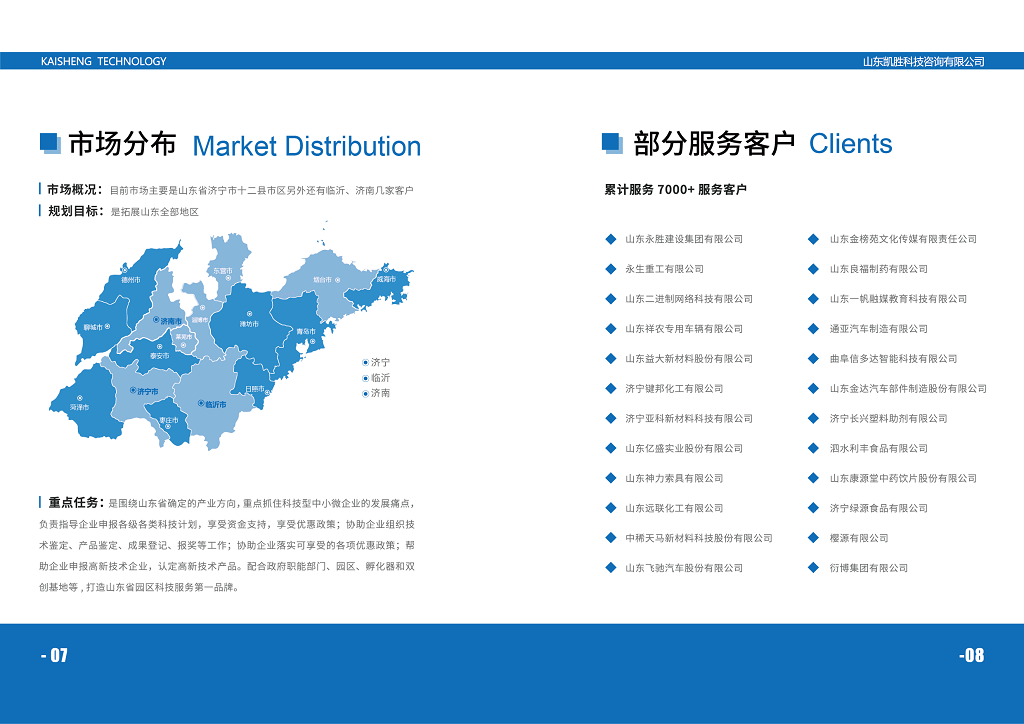Screen dimensions: 1024x724
Task: Click the KAISHENG TECHNOLOGY header text
Action: 104,61
